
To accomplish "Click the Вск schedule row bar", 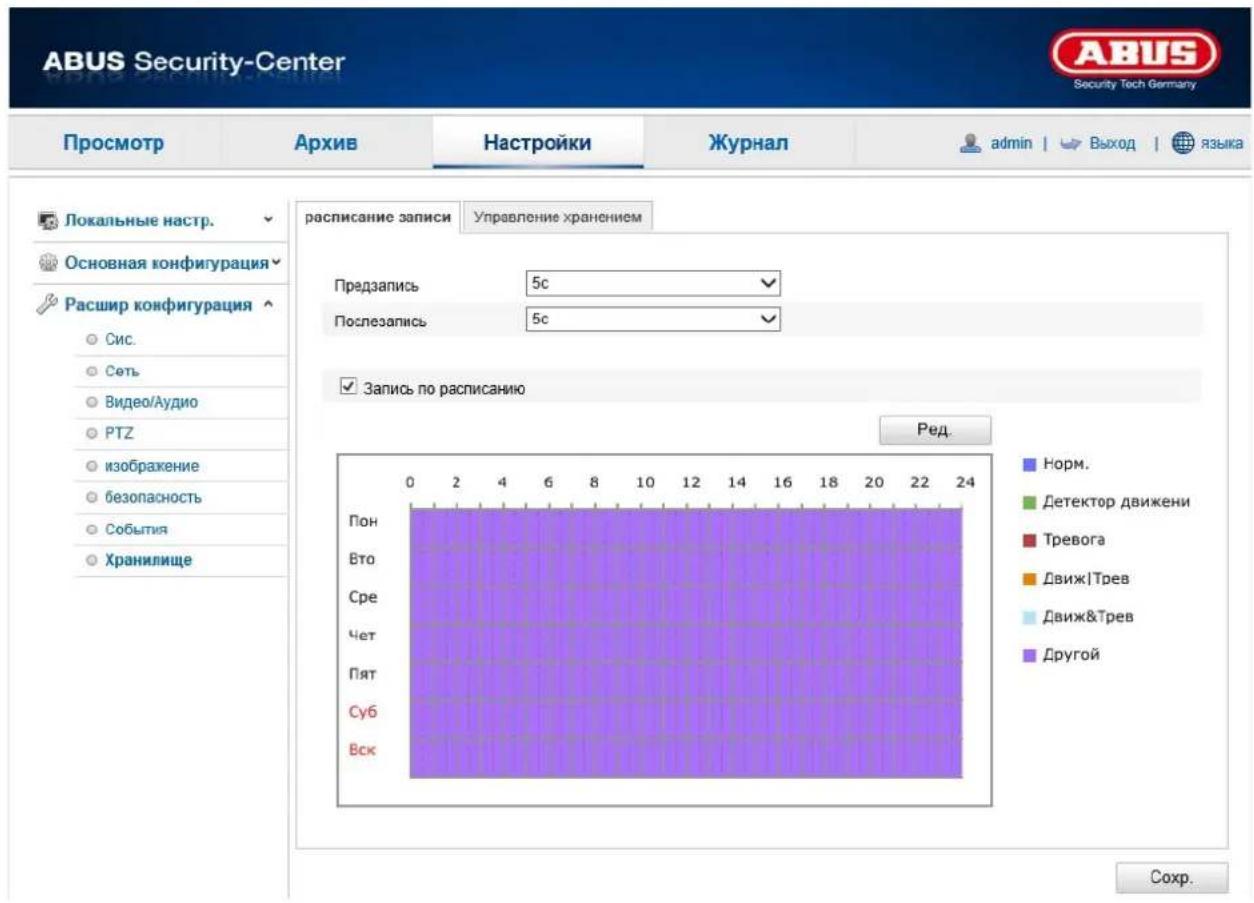I will coord(686,757).
